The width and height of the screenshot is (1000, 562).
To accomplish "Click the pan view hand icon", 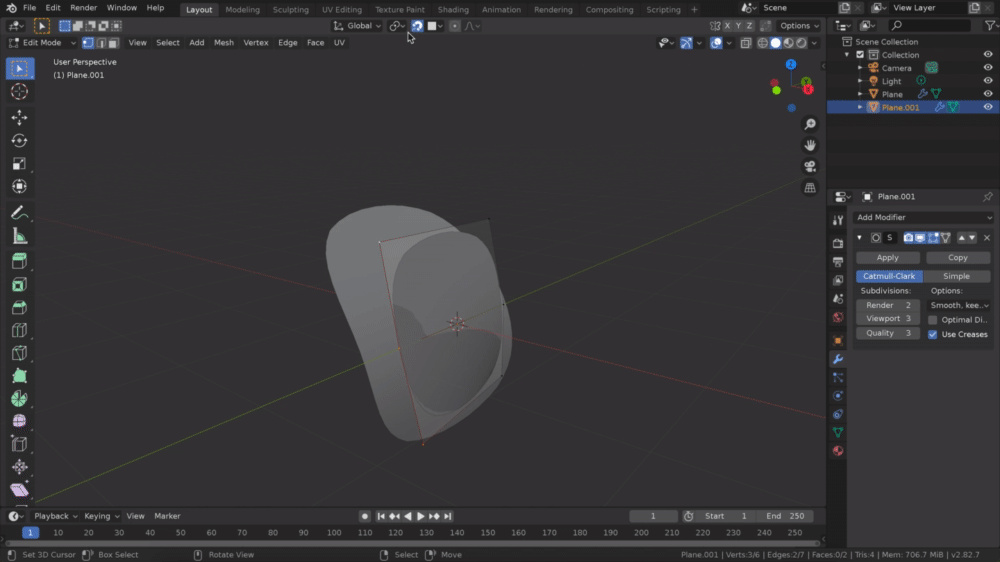I will [x=810, y=145].
